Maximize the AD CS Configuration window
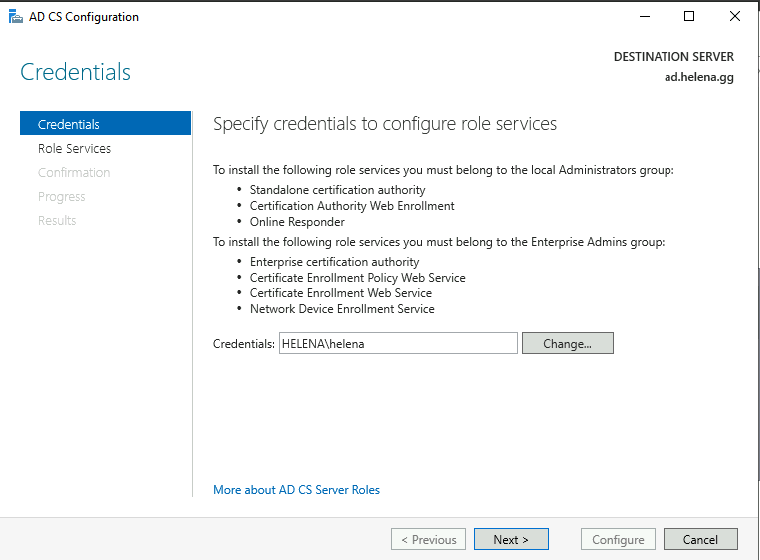 689,17
